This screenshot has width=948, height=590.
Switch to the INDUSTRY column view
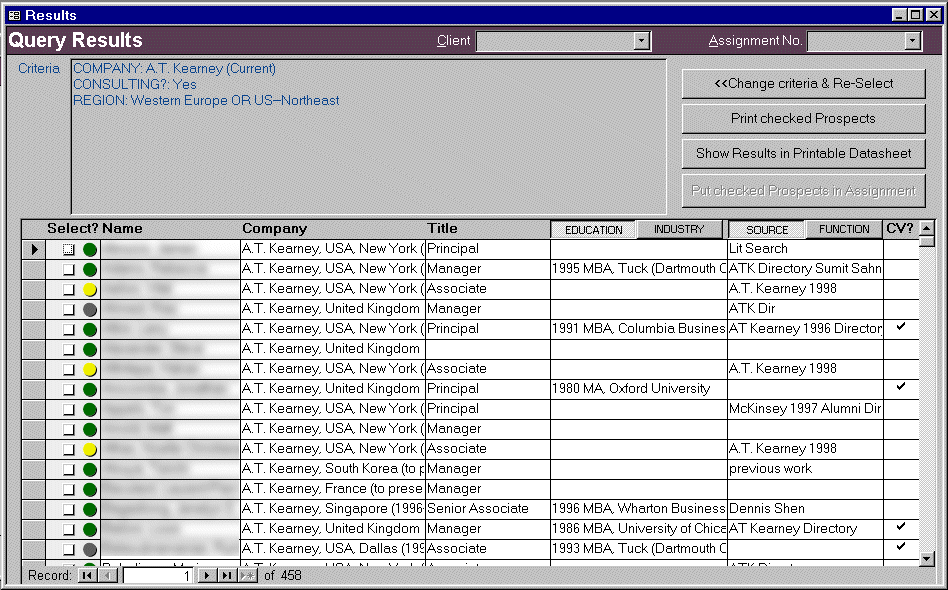tap(679, 229)
